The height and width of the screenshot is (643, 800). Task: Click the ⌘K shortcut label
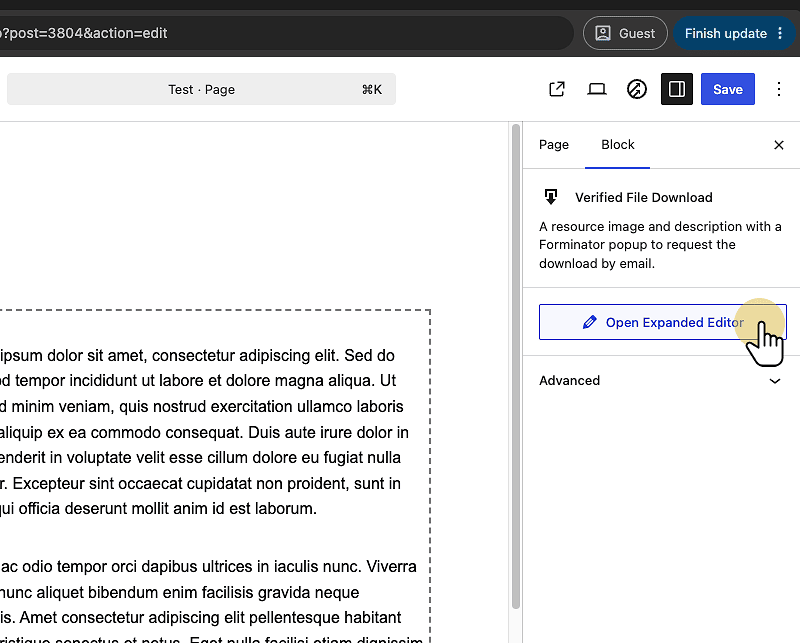click(371, 90)
